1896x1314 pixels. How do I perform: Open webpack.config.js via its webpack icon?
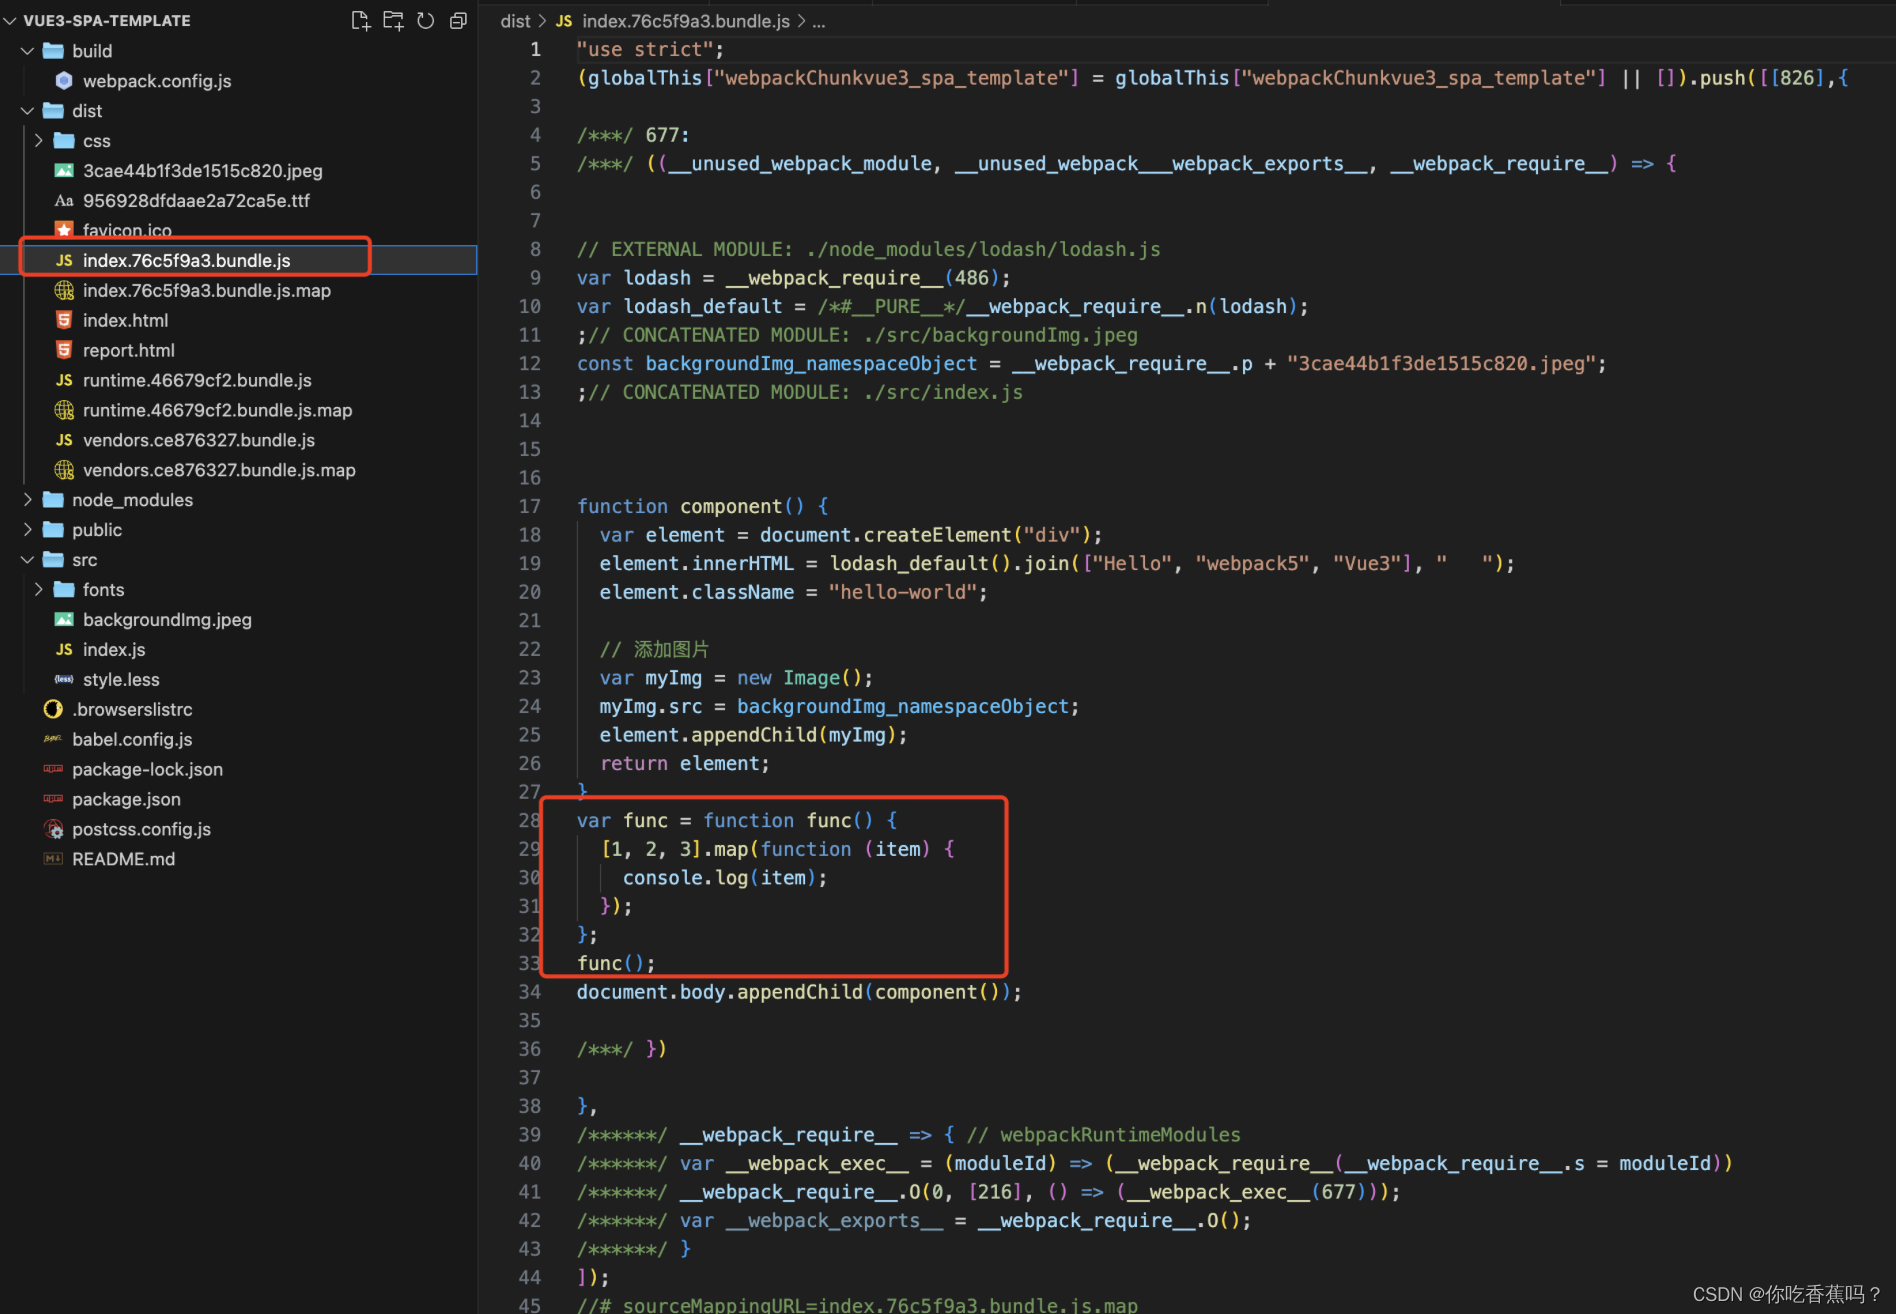click(64, 81)
